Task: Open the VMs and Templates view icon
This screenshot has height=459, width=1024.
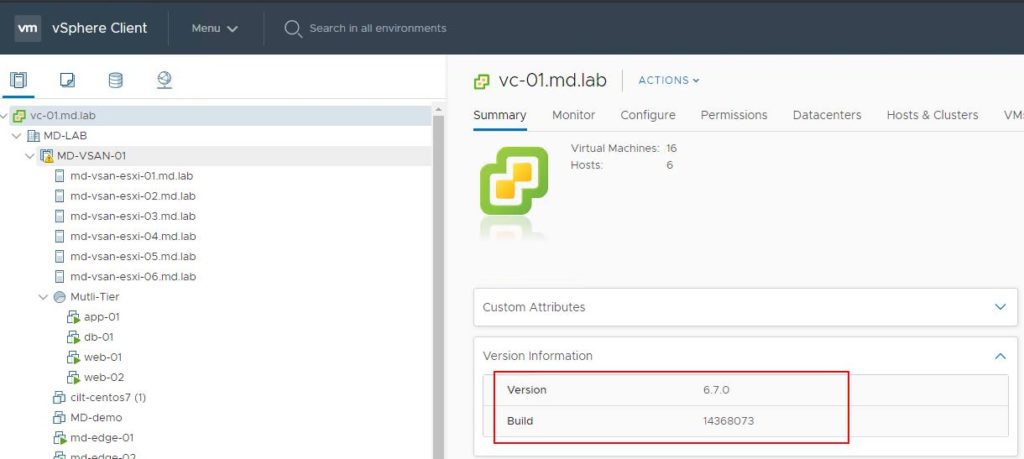Action: (x=67, y=80)
